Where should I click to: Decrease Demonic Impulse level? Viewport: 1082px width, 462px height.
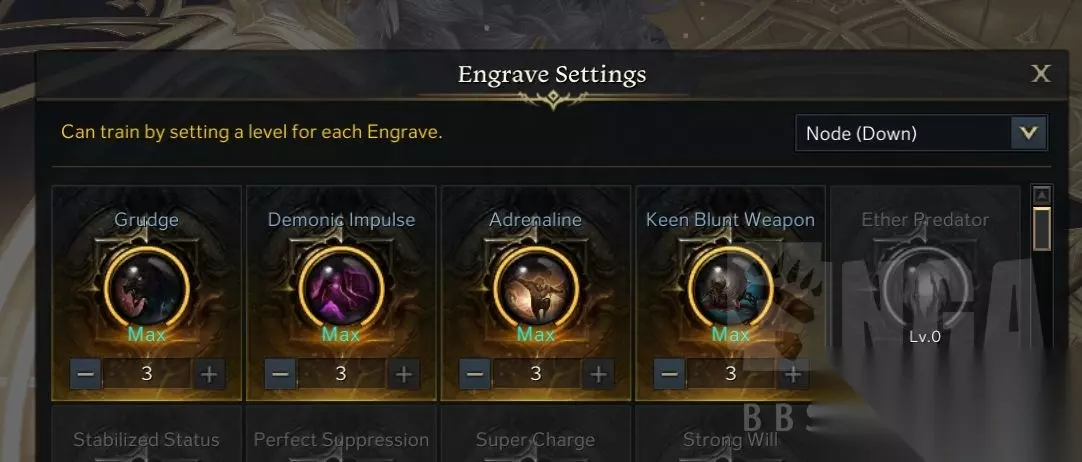(x=280, y=374)
